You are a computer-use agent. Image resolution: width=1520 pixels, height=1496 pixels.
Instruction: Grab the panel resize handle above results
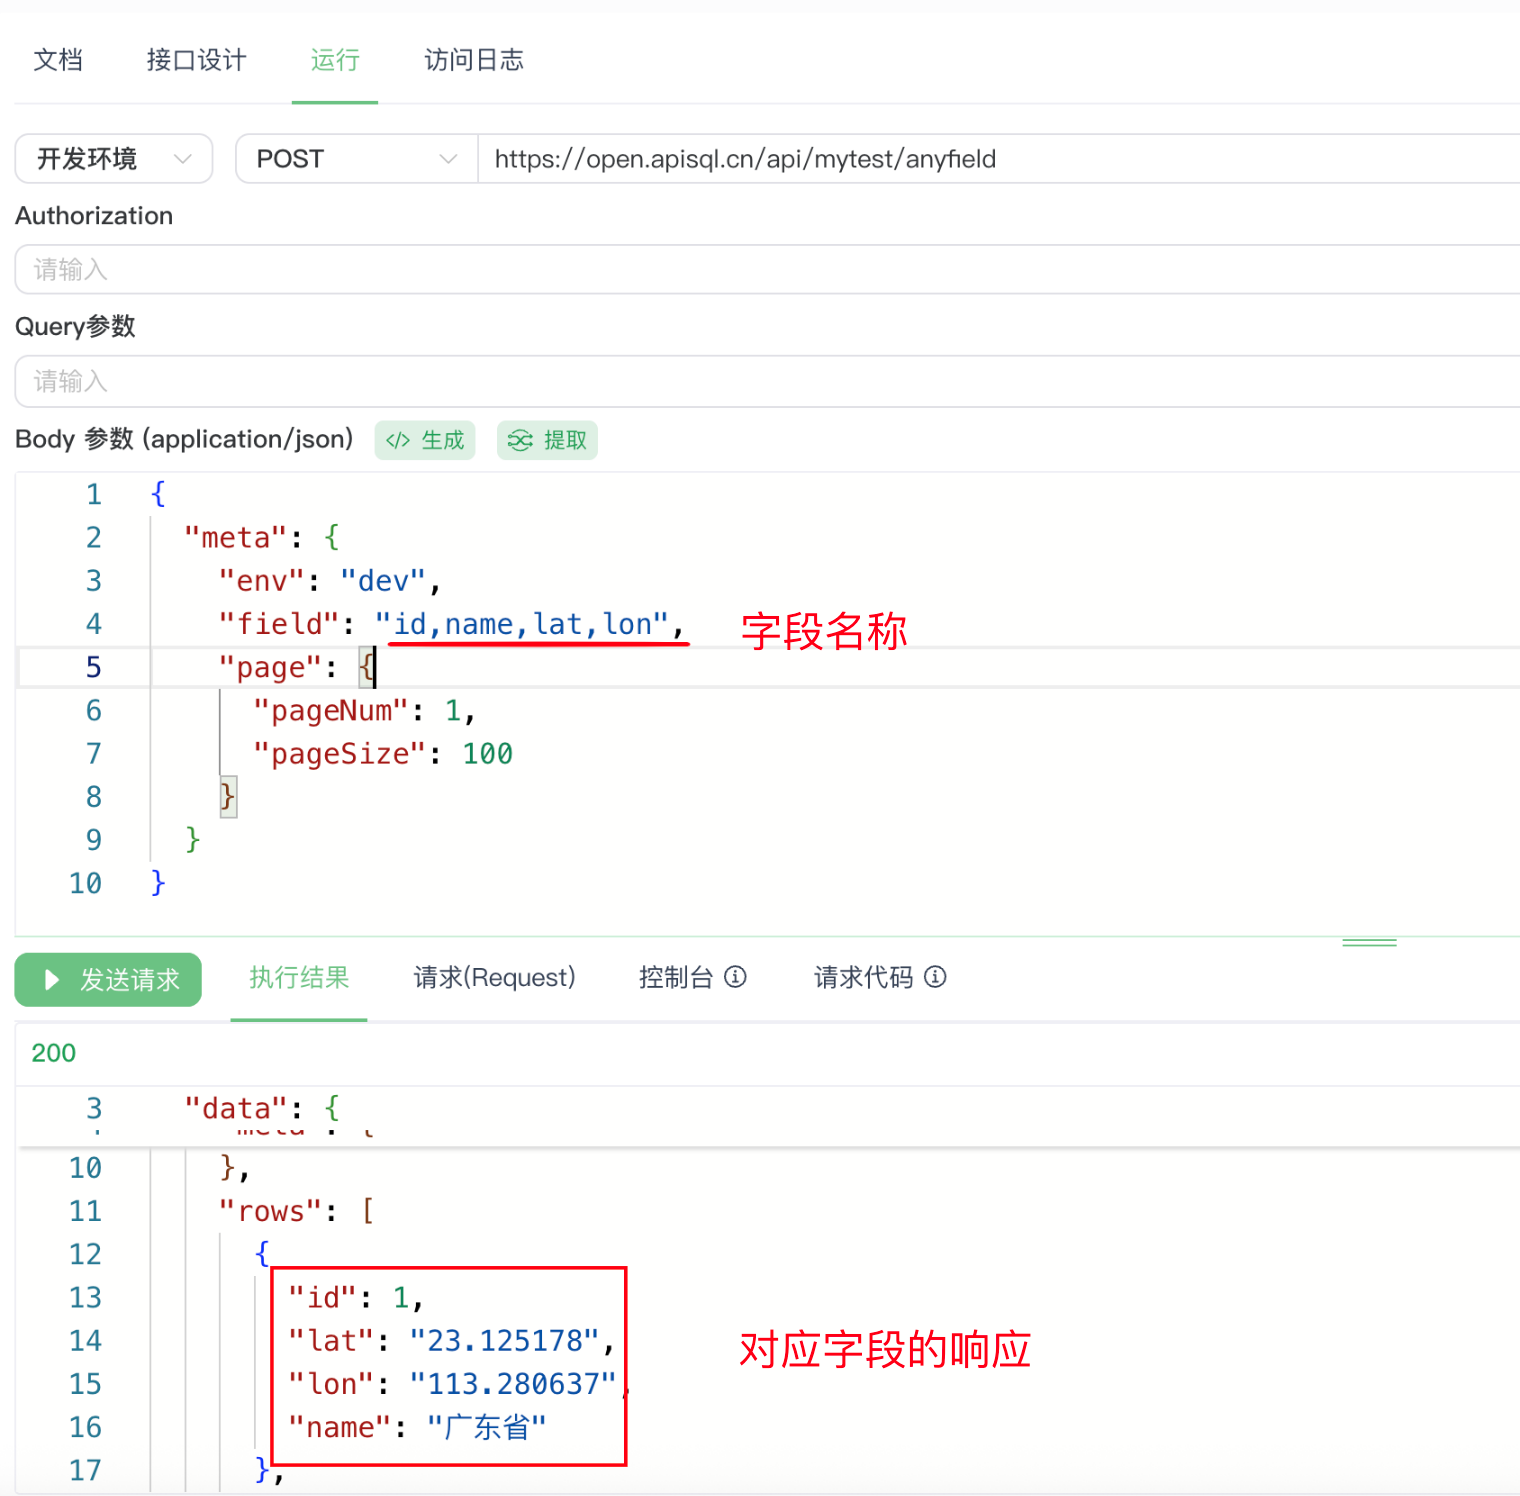(x=1369, y=942)
